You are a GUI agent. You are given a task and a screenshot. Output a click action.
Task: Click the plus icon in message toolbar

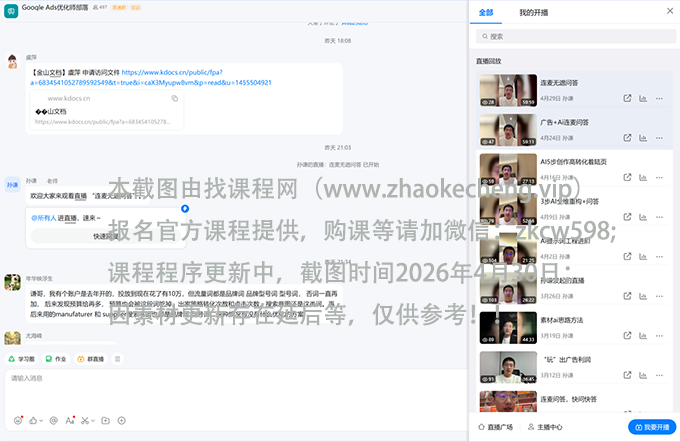point(122,420)
